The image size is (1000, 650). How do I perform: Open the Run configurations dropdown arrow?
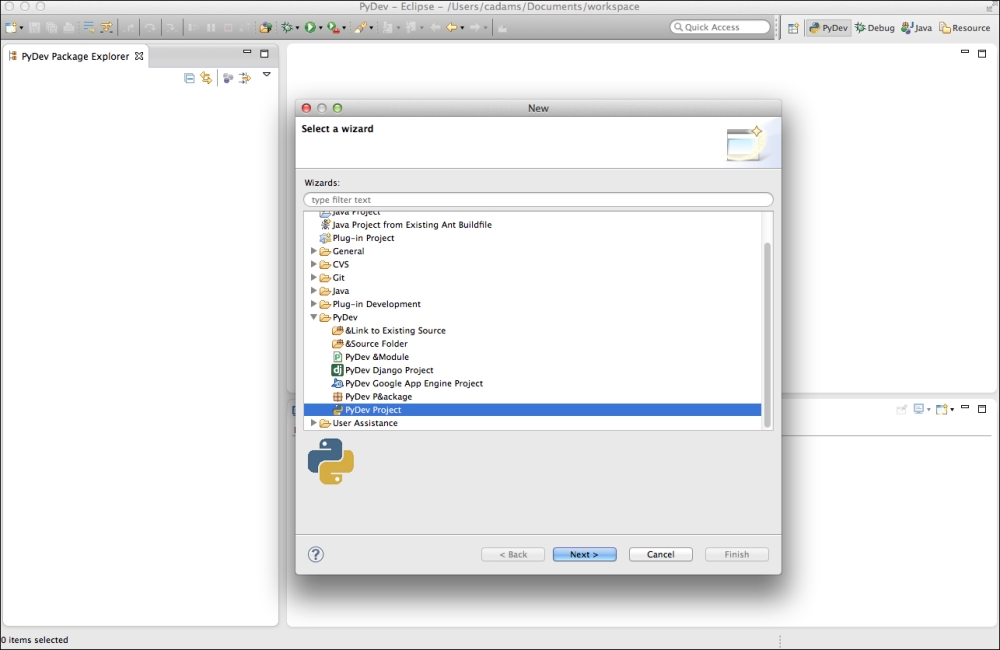320,28
